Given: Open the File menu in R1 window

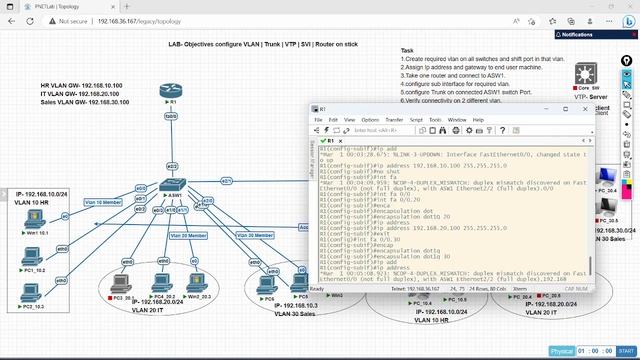Looking at the screenshot, I should (x=318, y=120).
